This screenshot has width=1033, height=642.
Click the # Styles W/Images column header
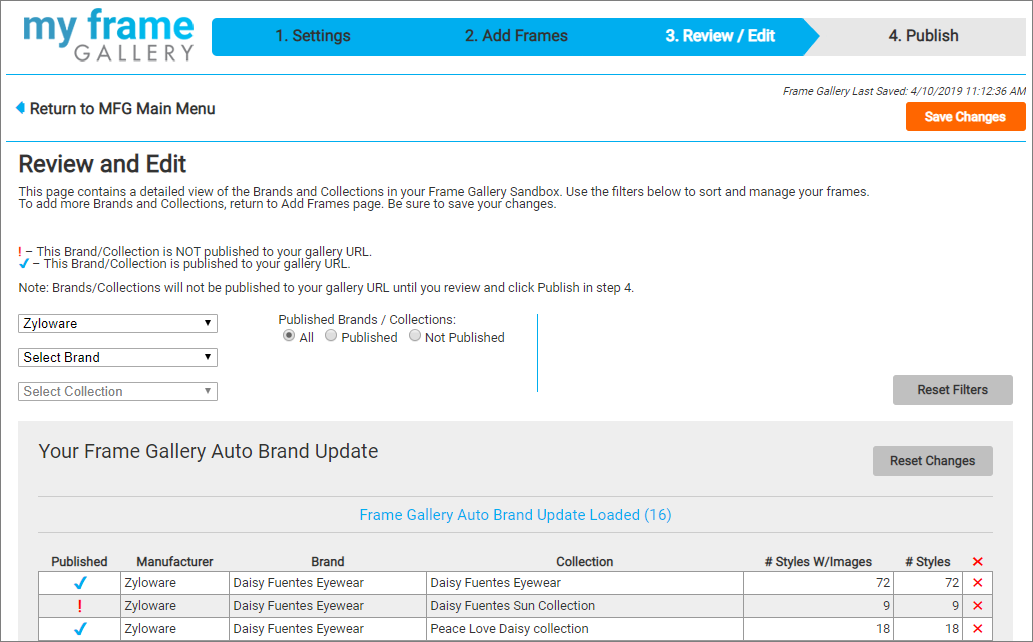[x=818, y=562]
